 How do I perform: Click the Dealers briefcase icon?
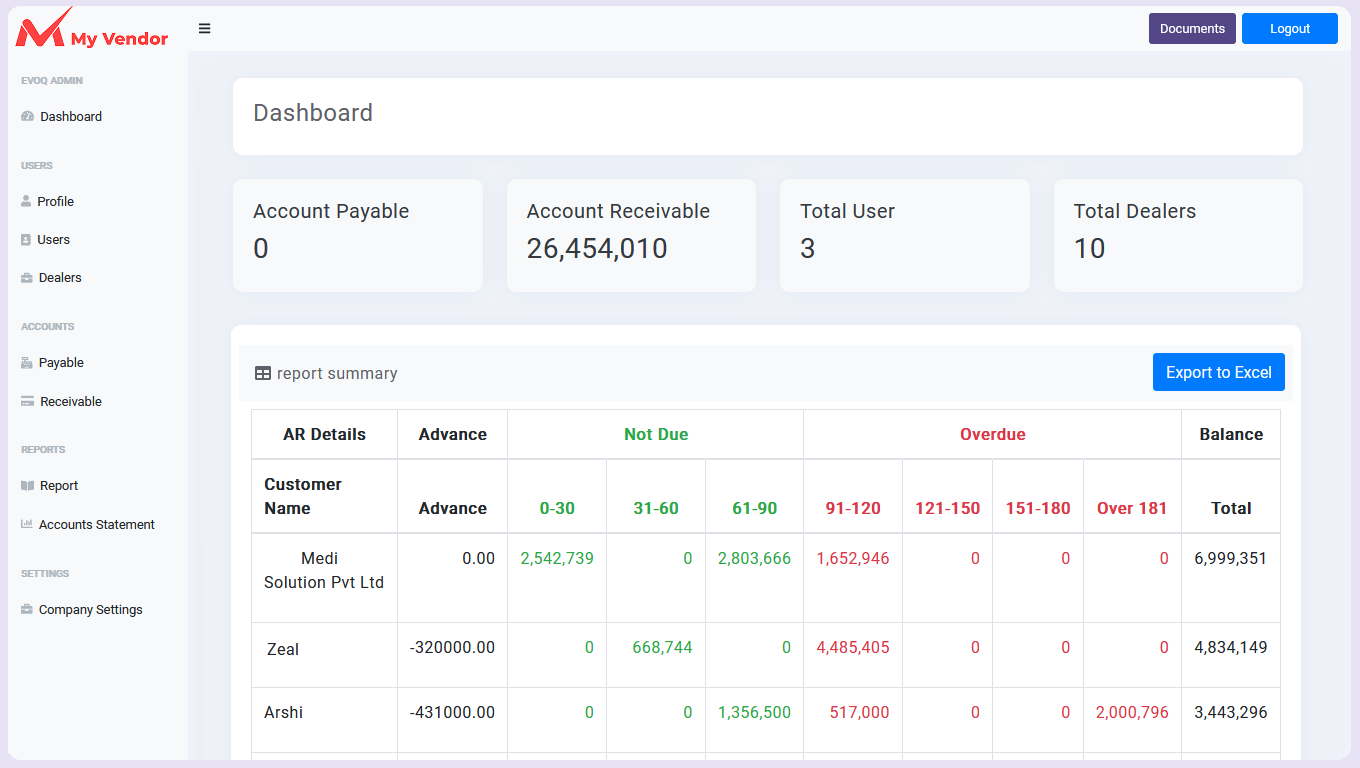click(27, 278)
